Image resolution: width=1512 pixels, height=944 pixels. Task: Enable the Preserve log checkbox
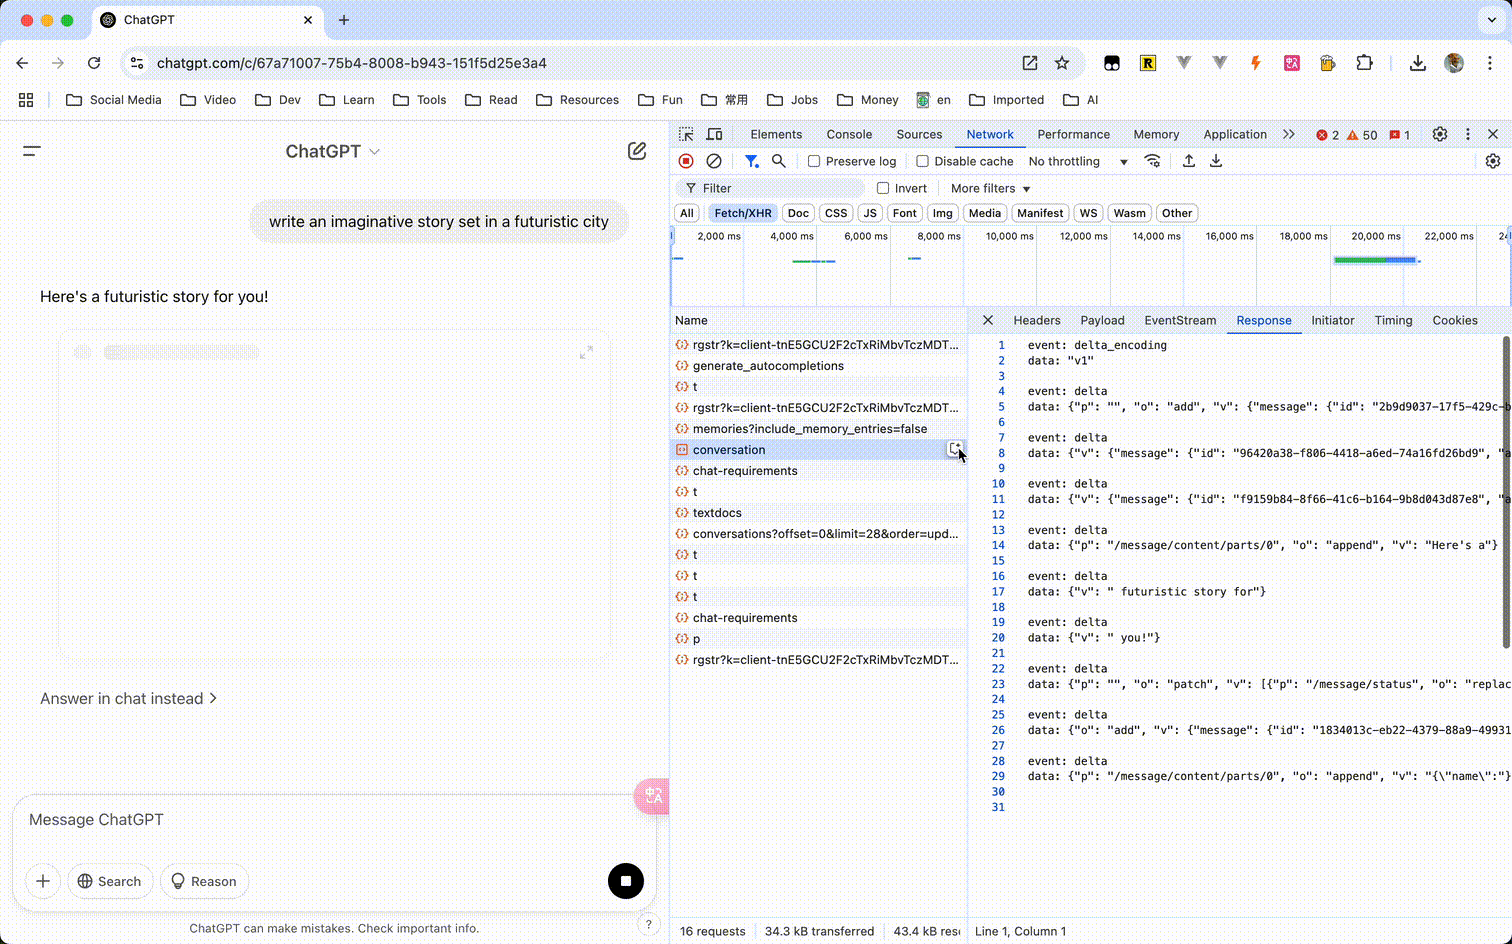[x=814, y=161]
